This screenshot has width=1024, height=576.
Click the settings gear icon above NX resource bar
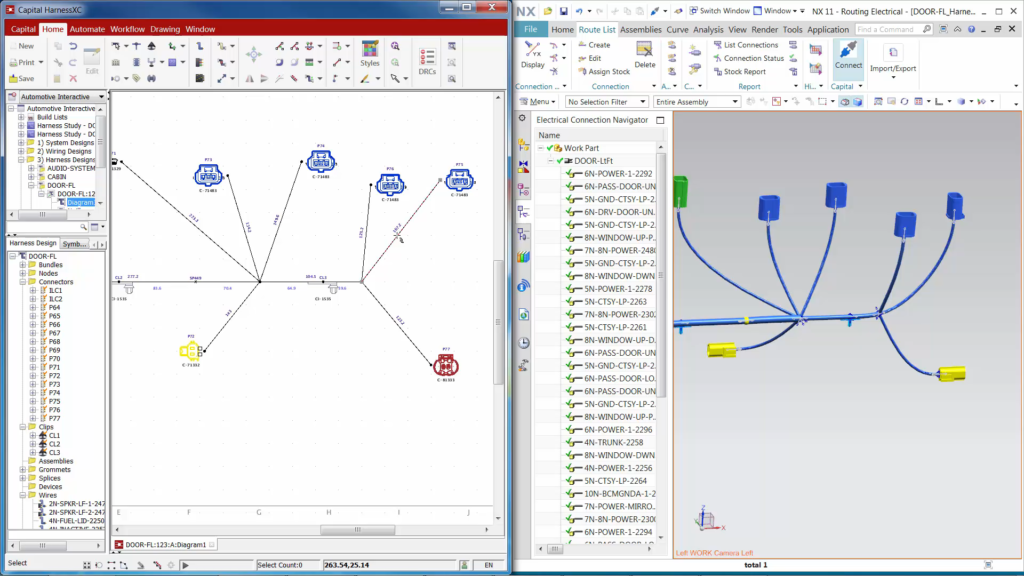522,118
